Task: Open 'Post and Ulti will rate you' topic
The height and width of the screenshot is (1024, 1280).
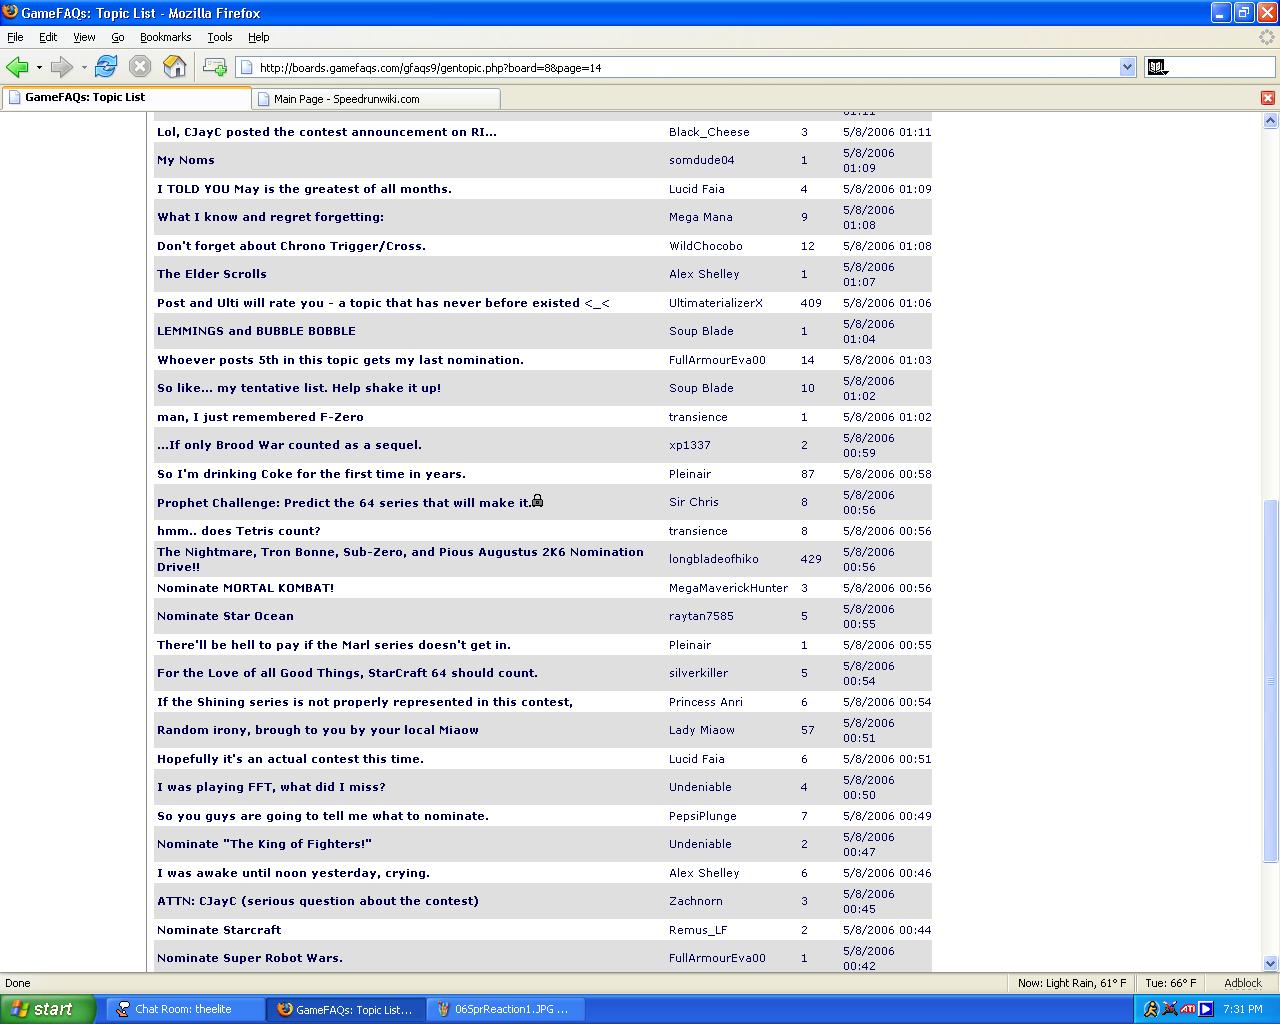Action: click(383, 303)
